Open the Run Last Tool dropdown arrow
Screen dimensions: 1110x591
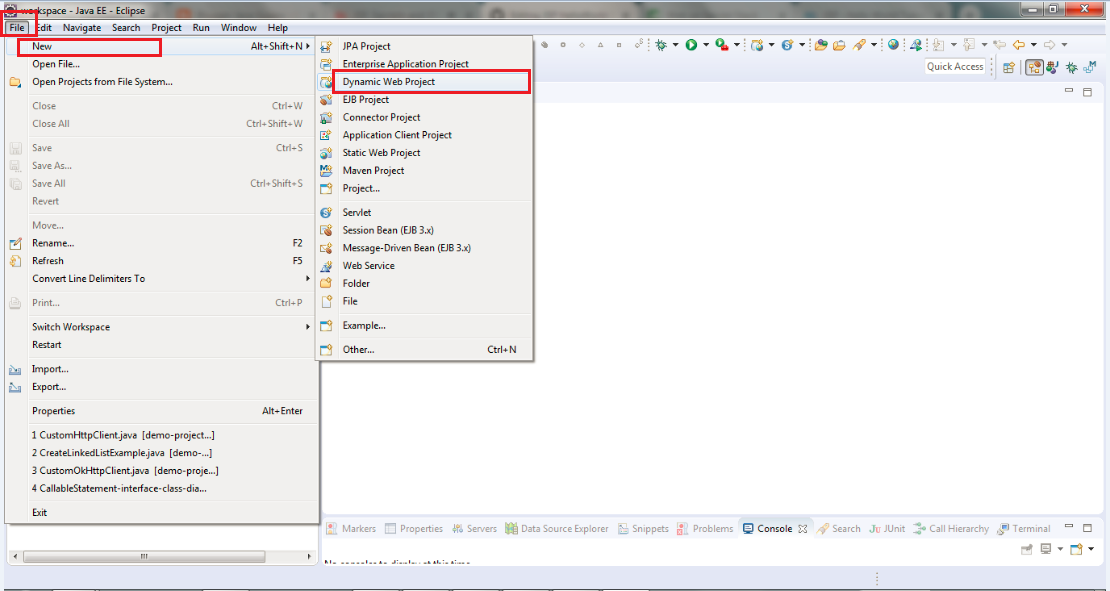(x=737, y=45)
